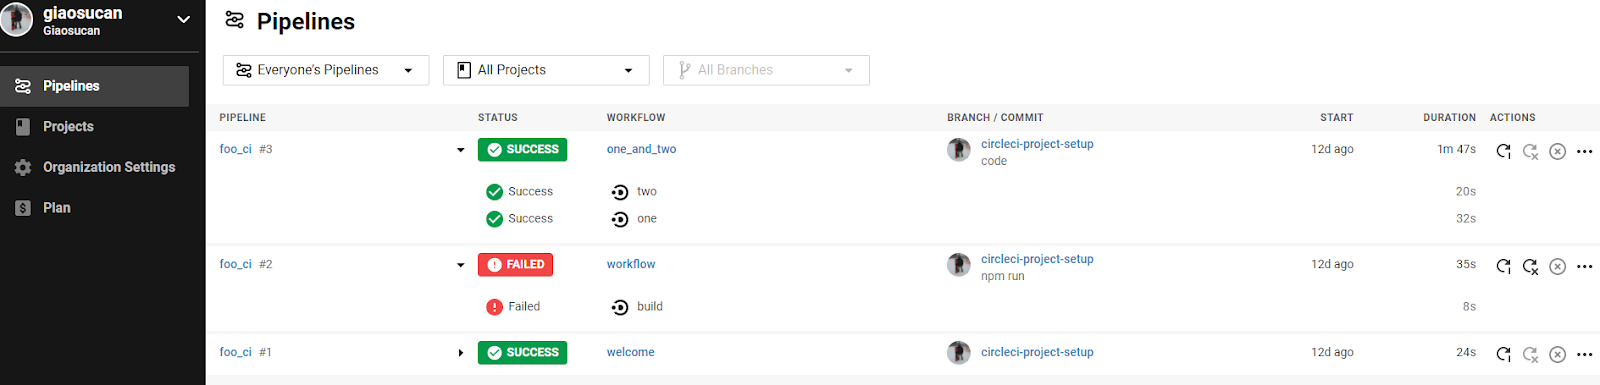Click the job icon next to 'two'
1600x385 pixels.
(x=620, y=192)
